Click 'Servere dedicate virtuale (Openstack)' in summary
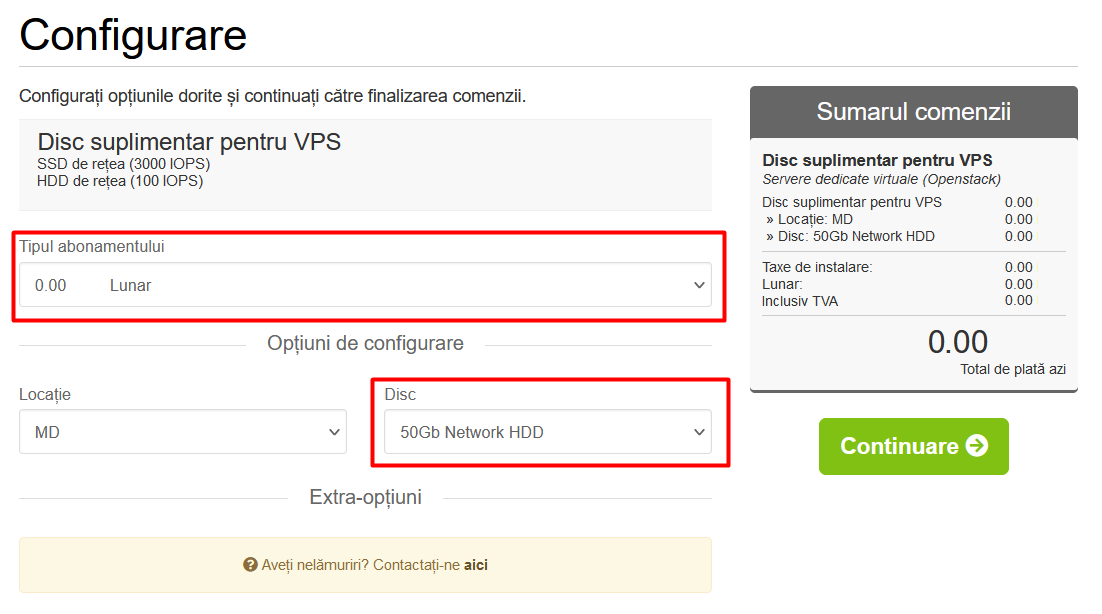This screenshot has width=1102, height=614. pyautogui.click(x=881, y=180)
